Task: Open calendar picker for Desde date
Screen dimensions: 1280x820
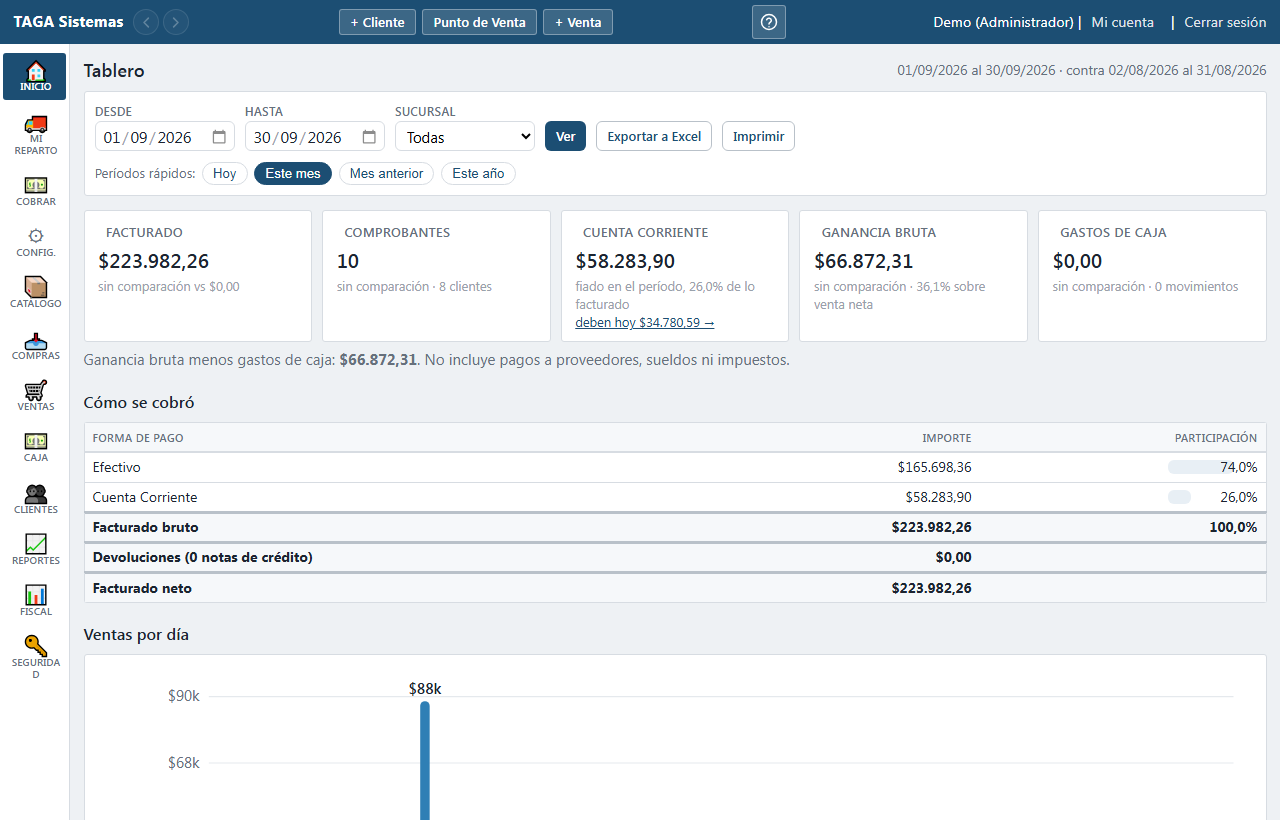Action: click(x=220, y=137)
